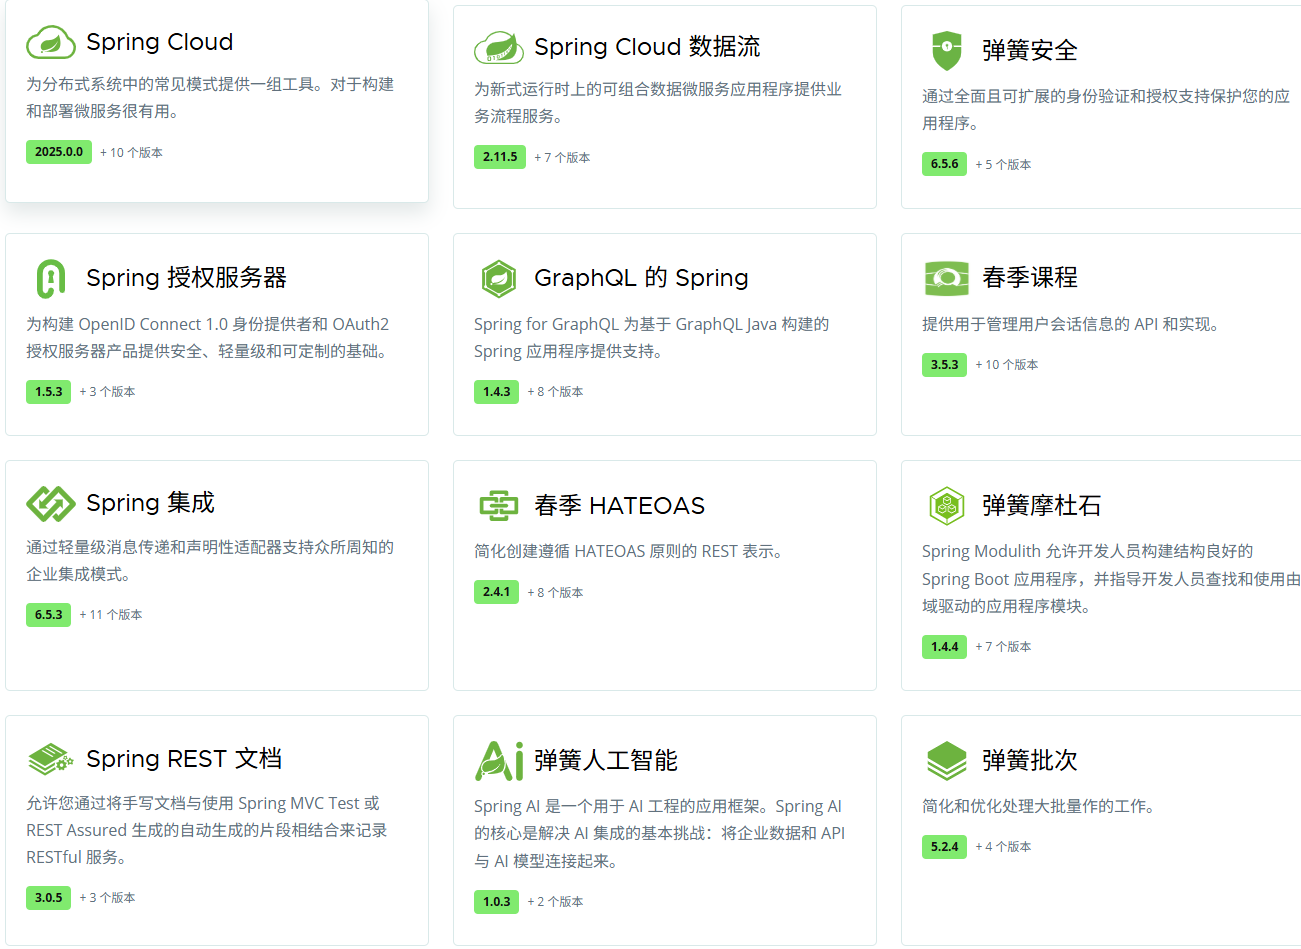Open the 弹簧安全 project title
This screenshot has width=1301, height=949.
1029,50
